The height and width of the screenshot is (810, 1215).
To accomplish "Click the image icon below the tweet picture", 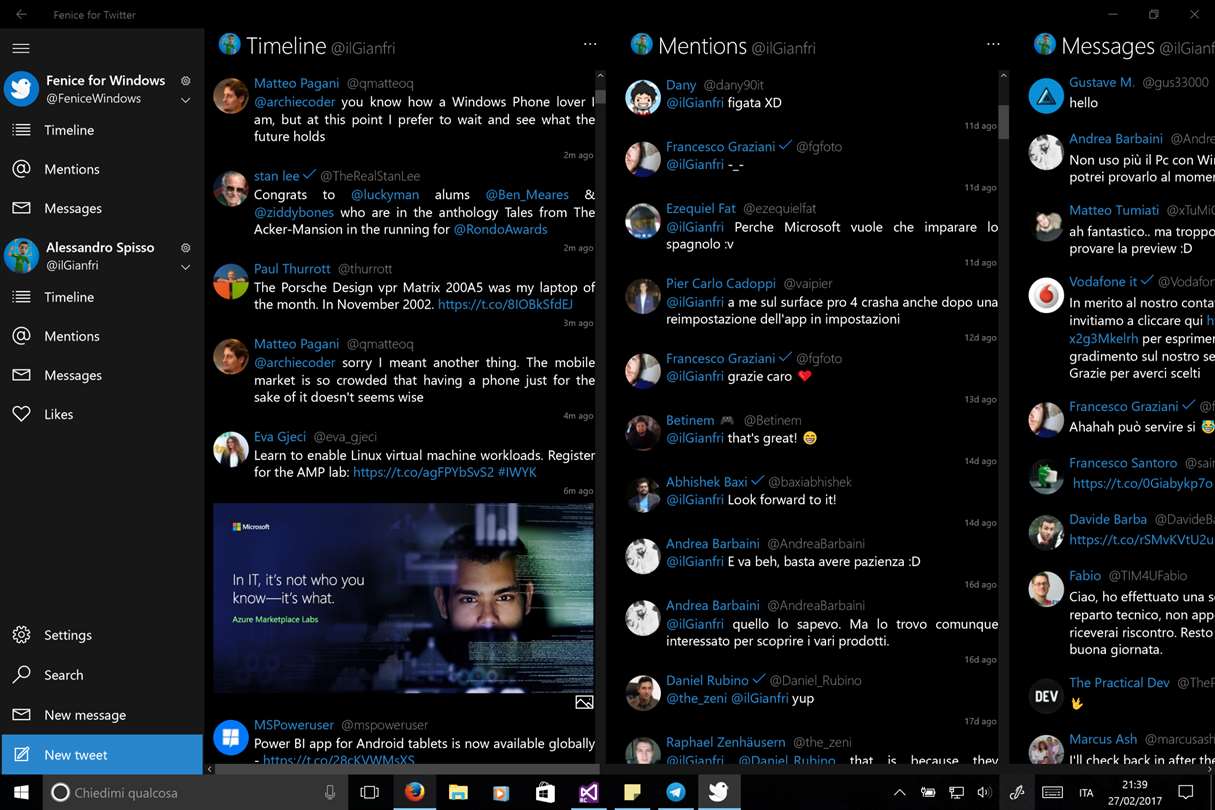I will coord(584,703).
